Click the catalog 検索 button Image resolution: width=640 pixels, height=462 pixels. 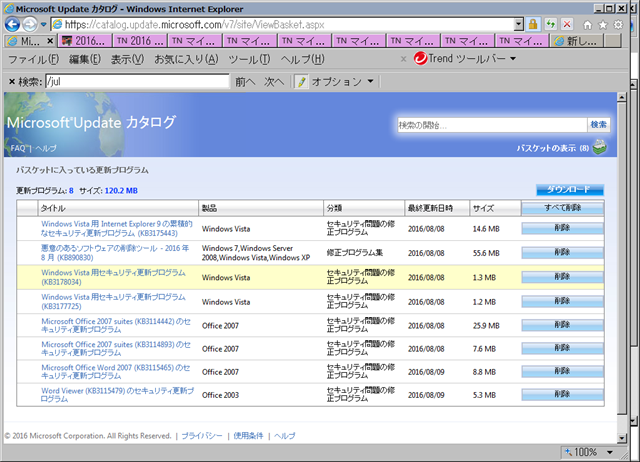(598, 125)
